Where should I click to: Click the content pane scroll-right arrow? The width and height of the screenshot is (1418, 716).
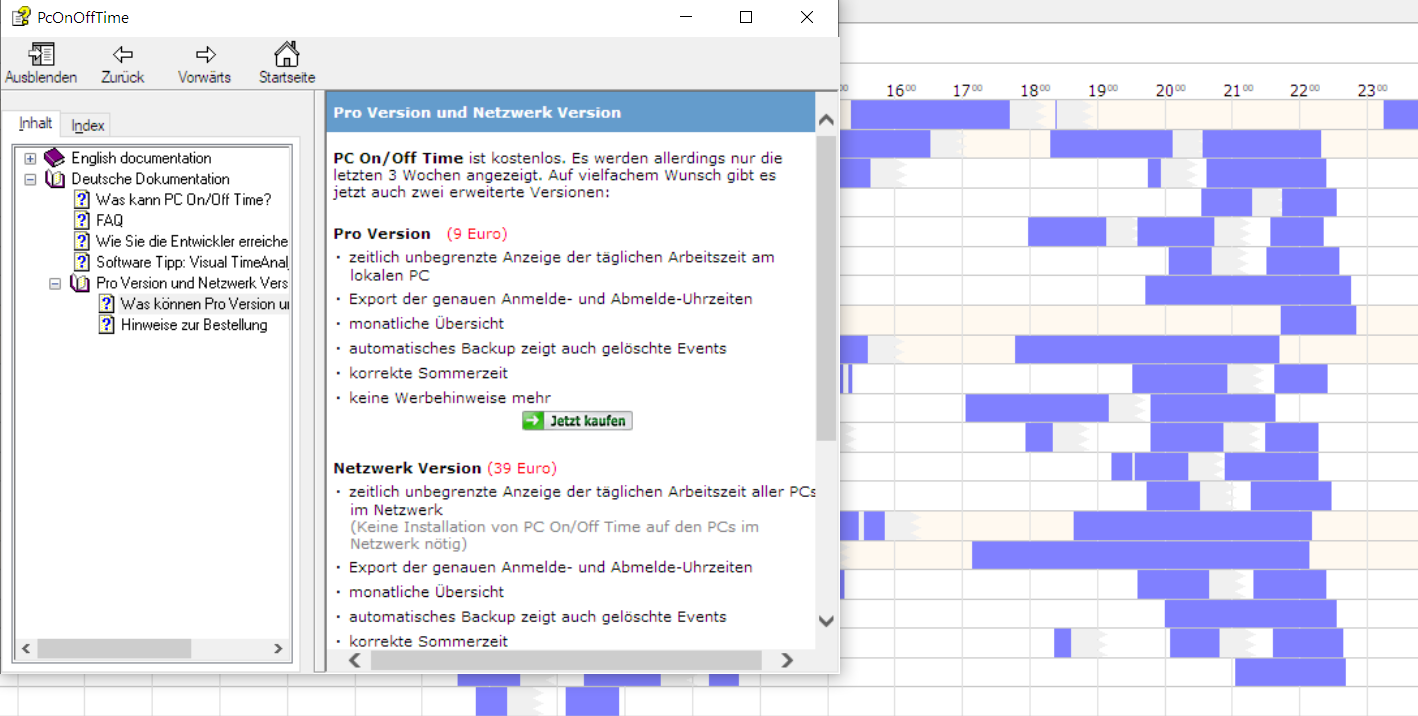(x=787, y=660)
